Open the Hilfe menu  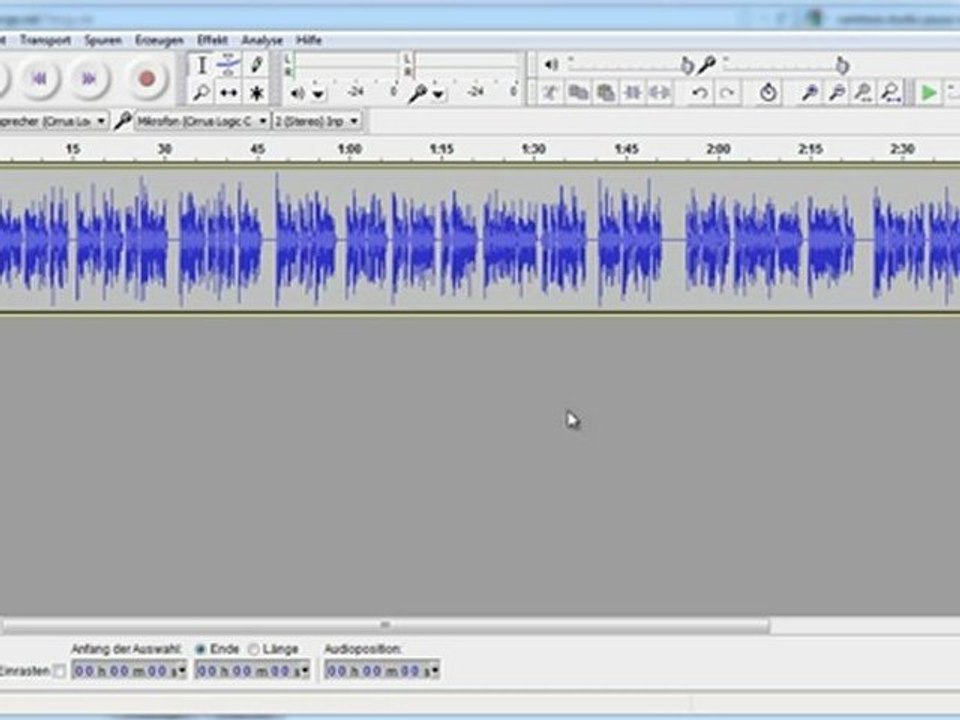point(309,40)
